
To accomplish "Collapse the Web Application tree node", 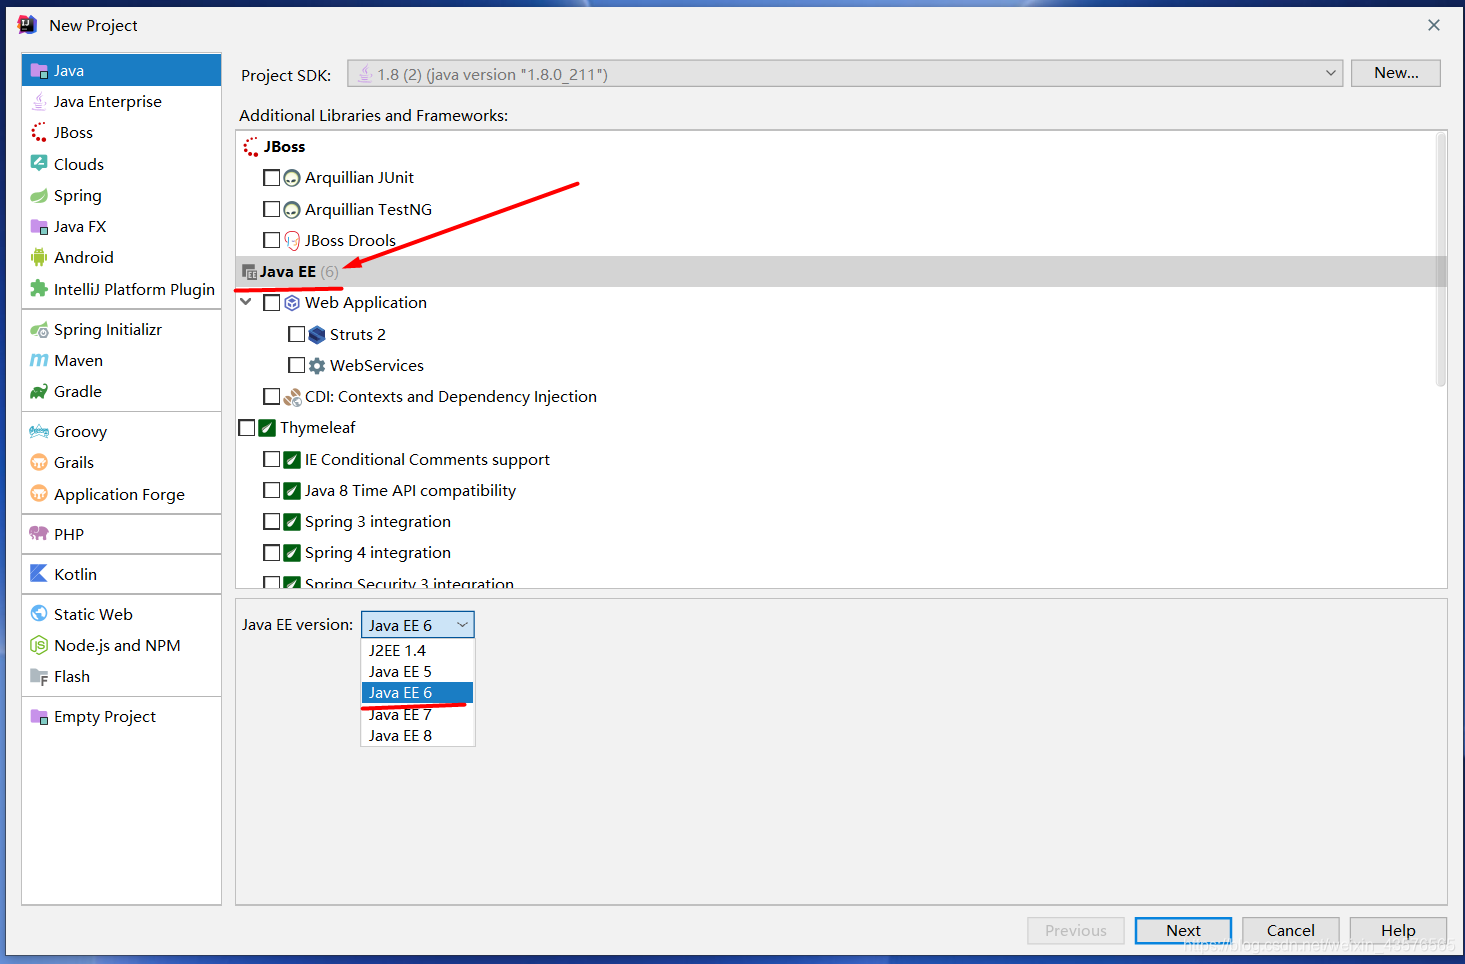I will pos(246,302).
